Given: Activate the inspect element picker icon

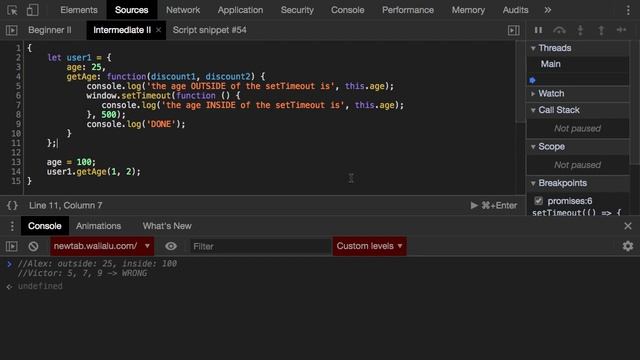Looking at the screenshot, I should [12, 10].
